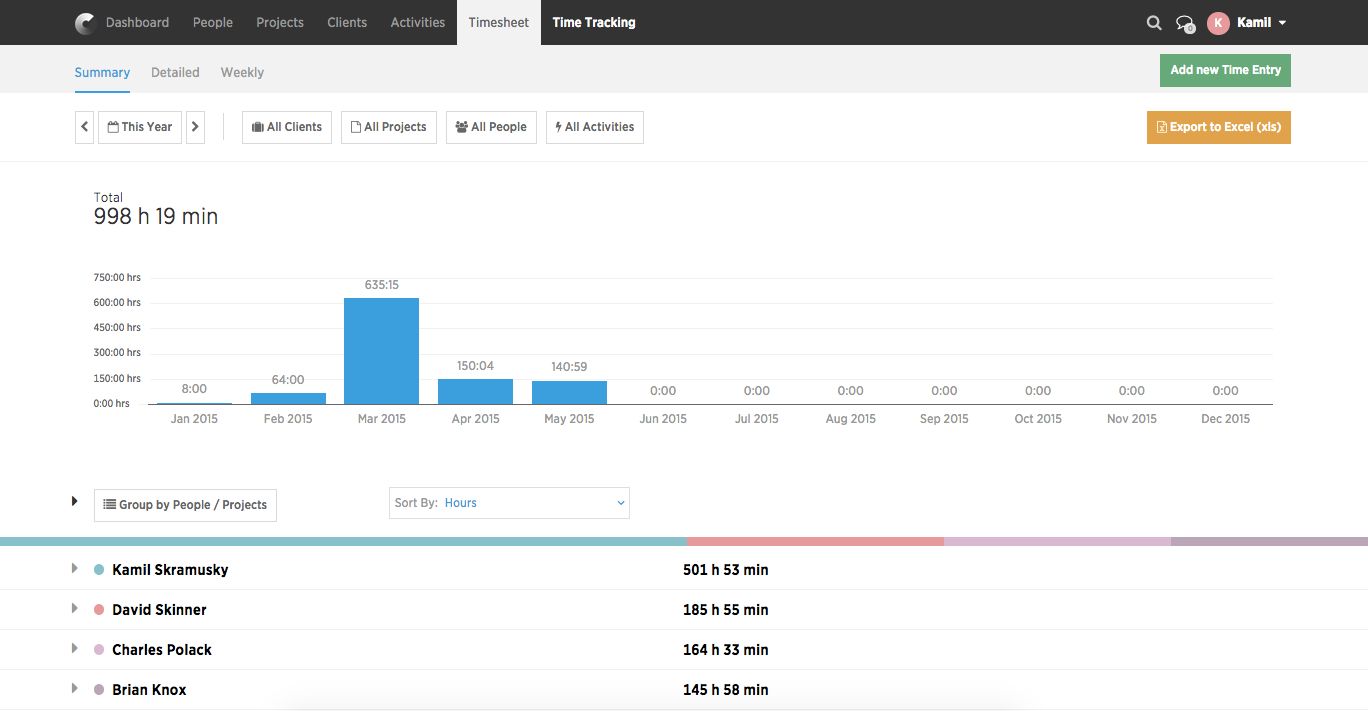Open the Time Tracking section
This screenshot has height=711, width=1368.
pos(593,22)
